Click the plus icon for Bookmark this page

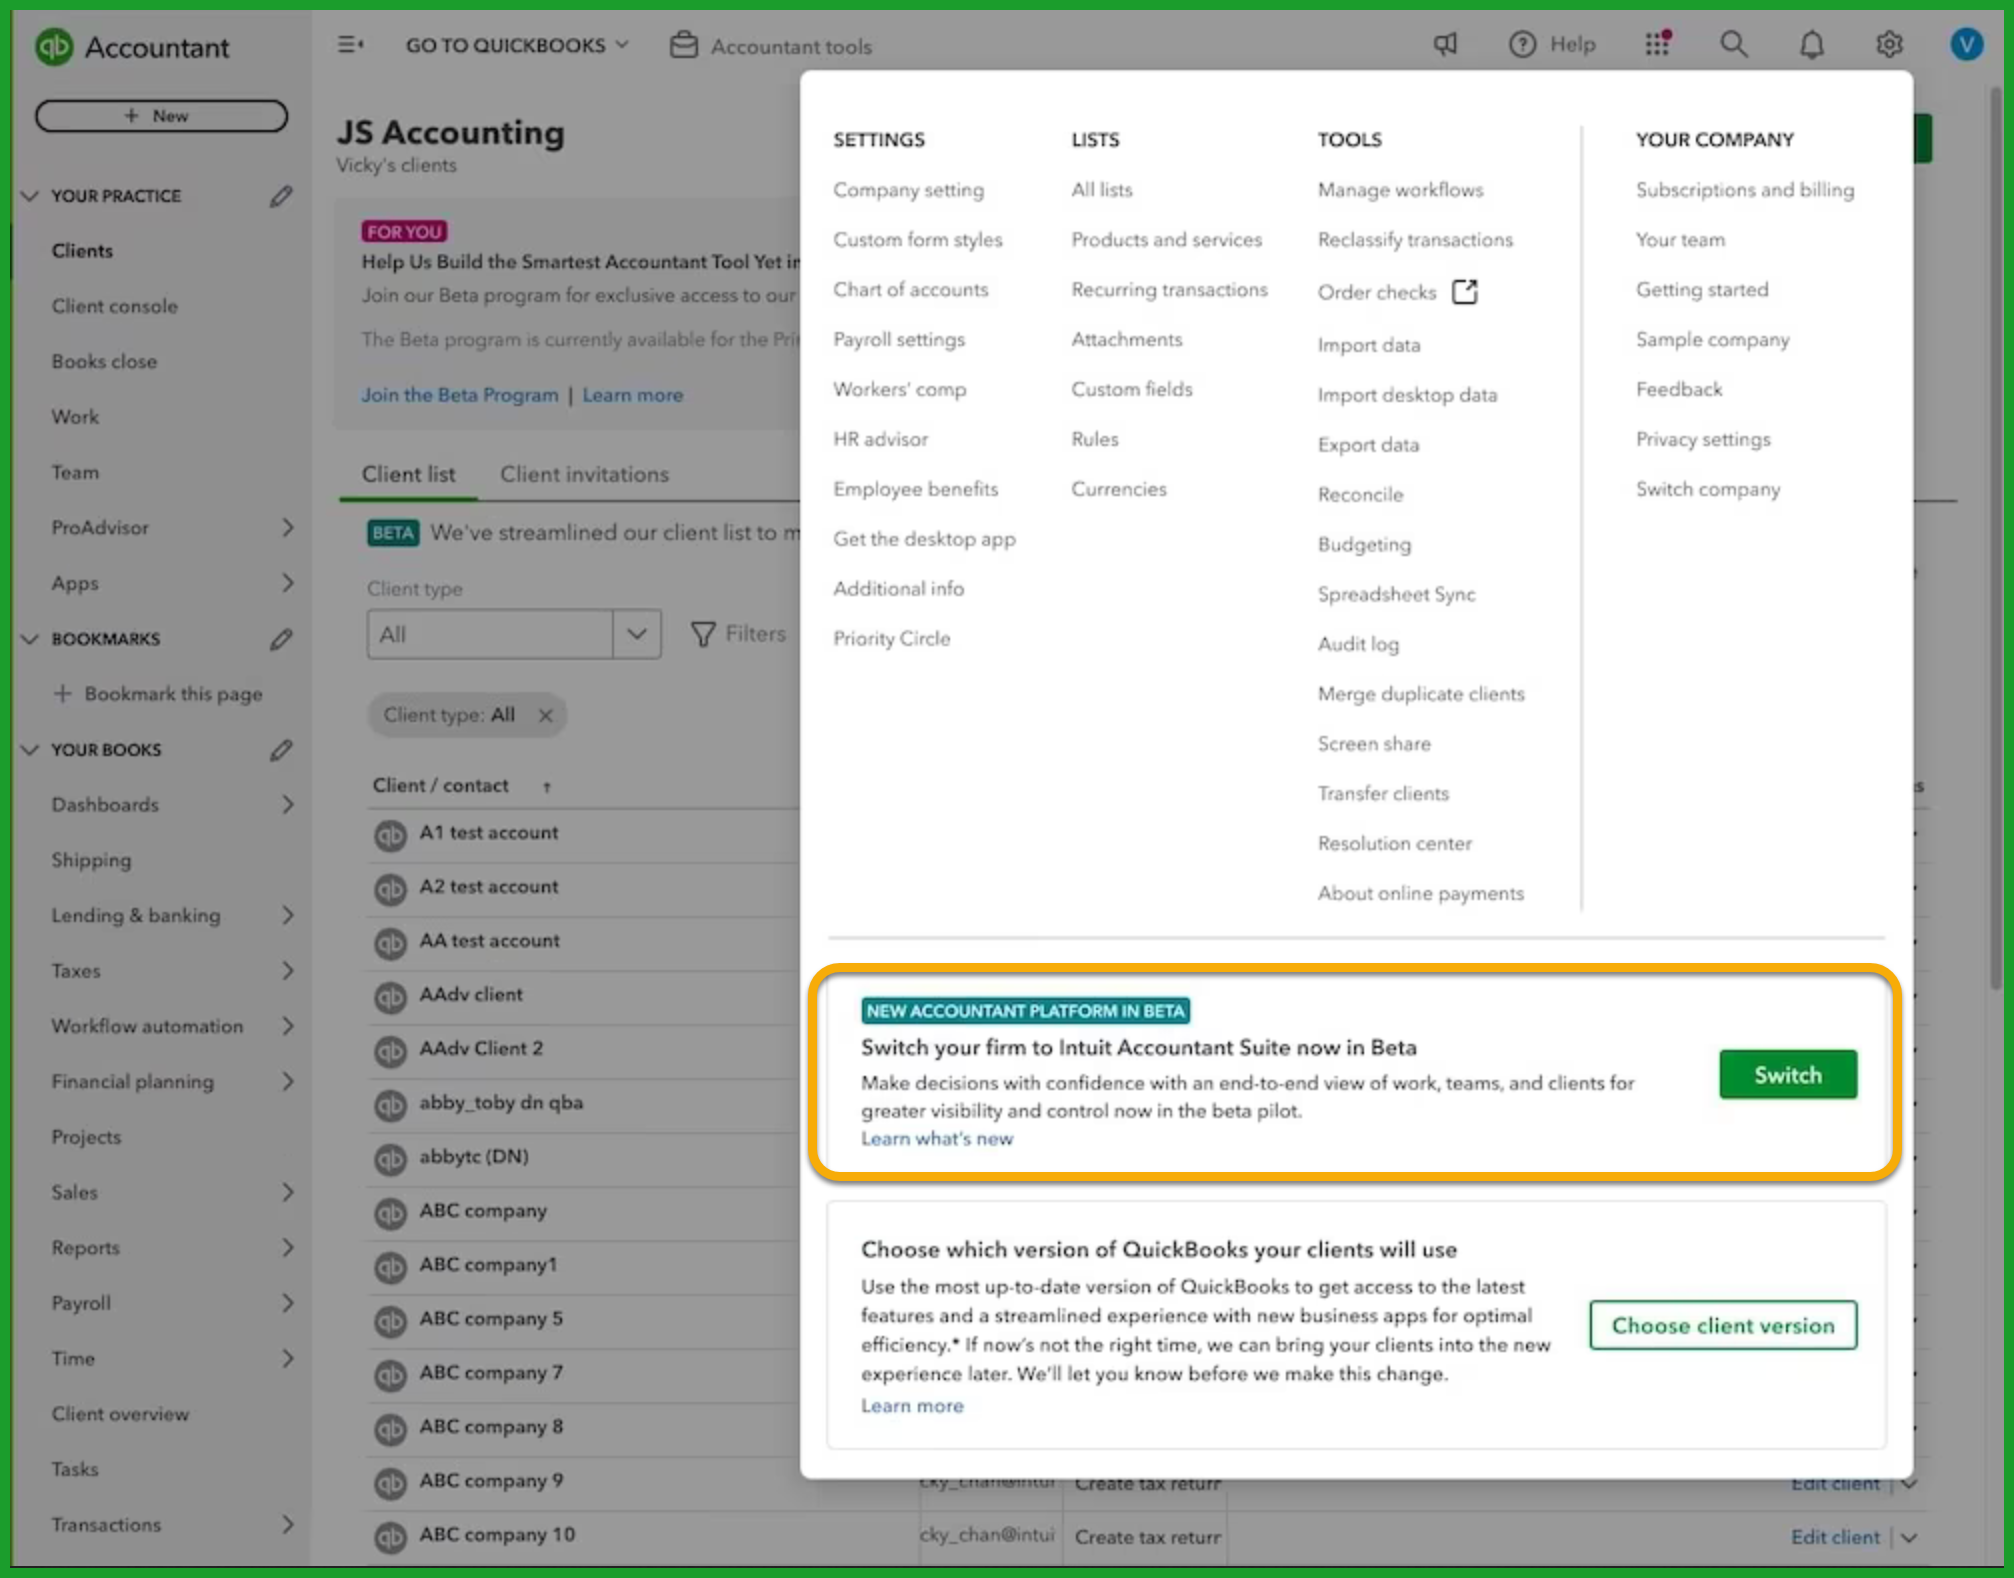coord(62,693)
